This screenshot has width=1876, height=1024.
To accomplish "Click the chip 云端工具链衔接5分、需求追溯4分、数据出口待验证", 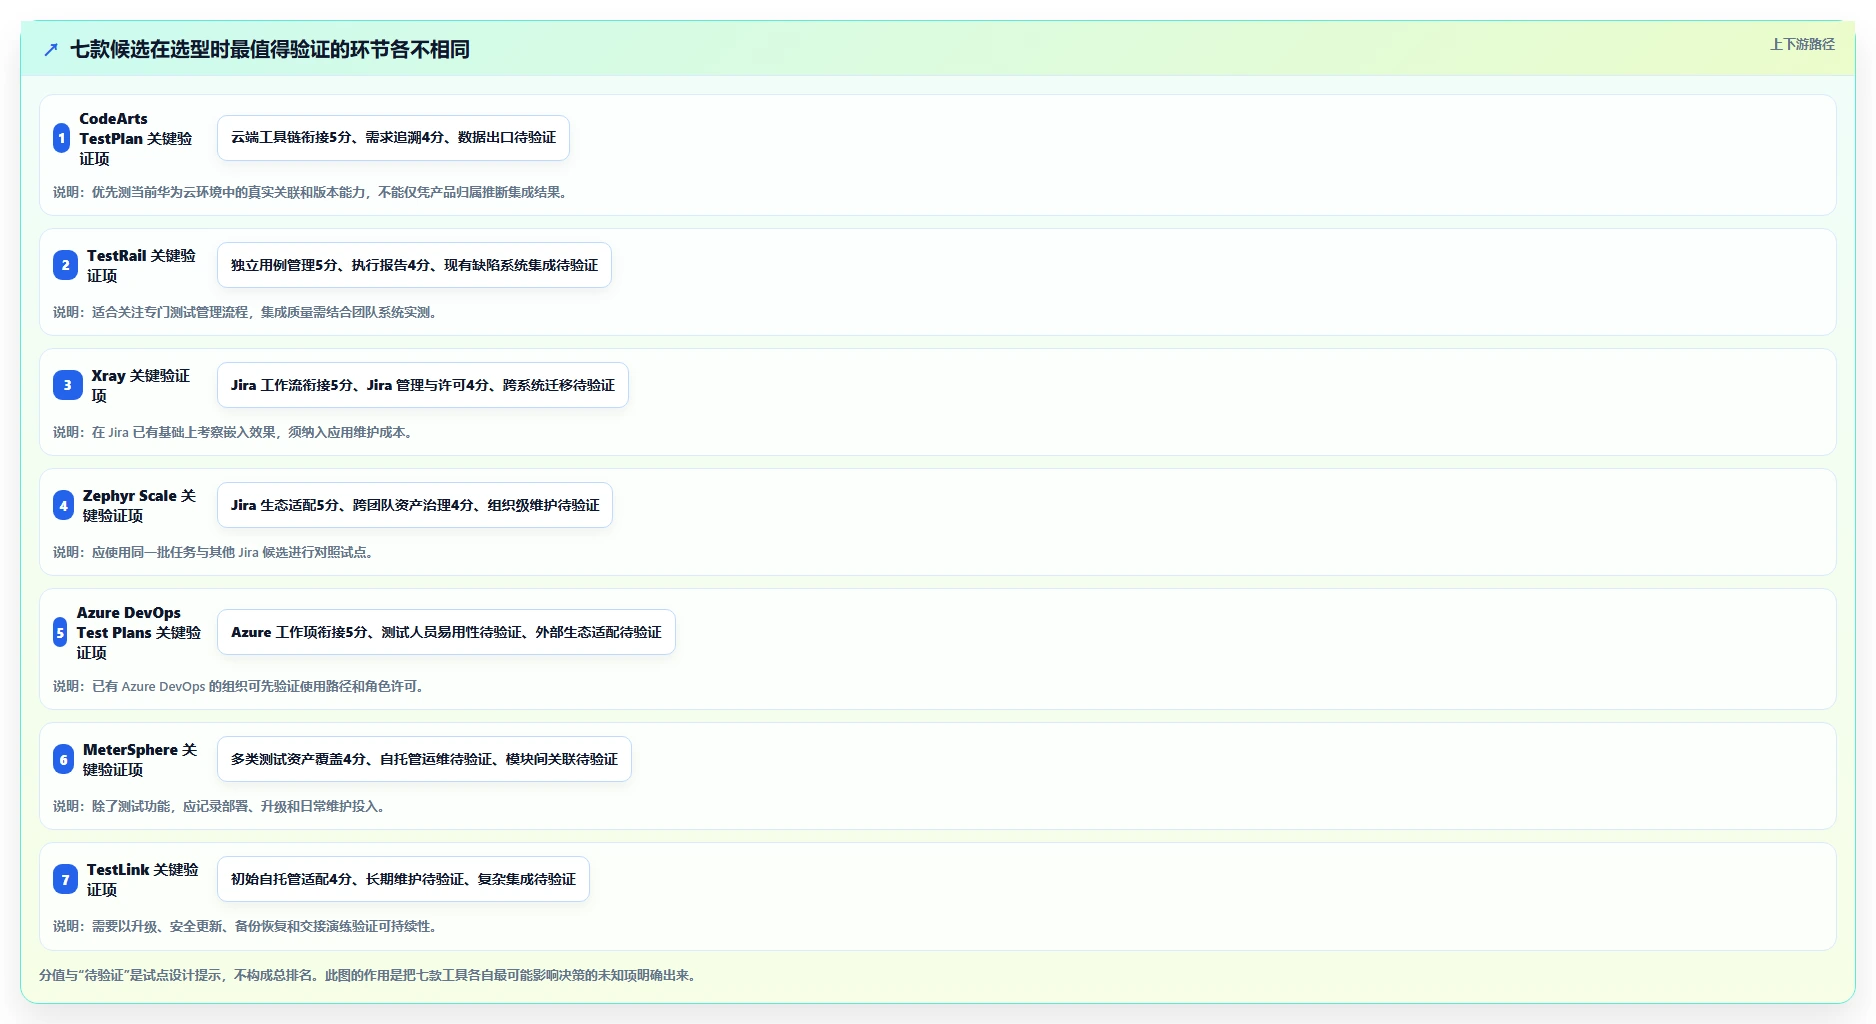I will coord(393,138).
